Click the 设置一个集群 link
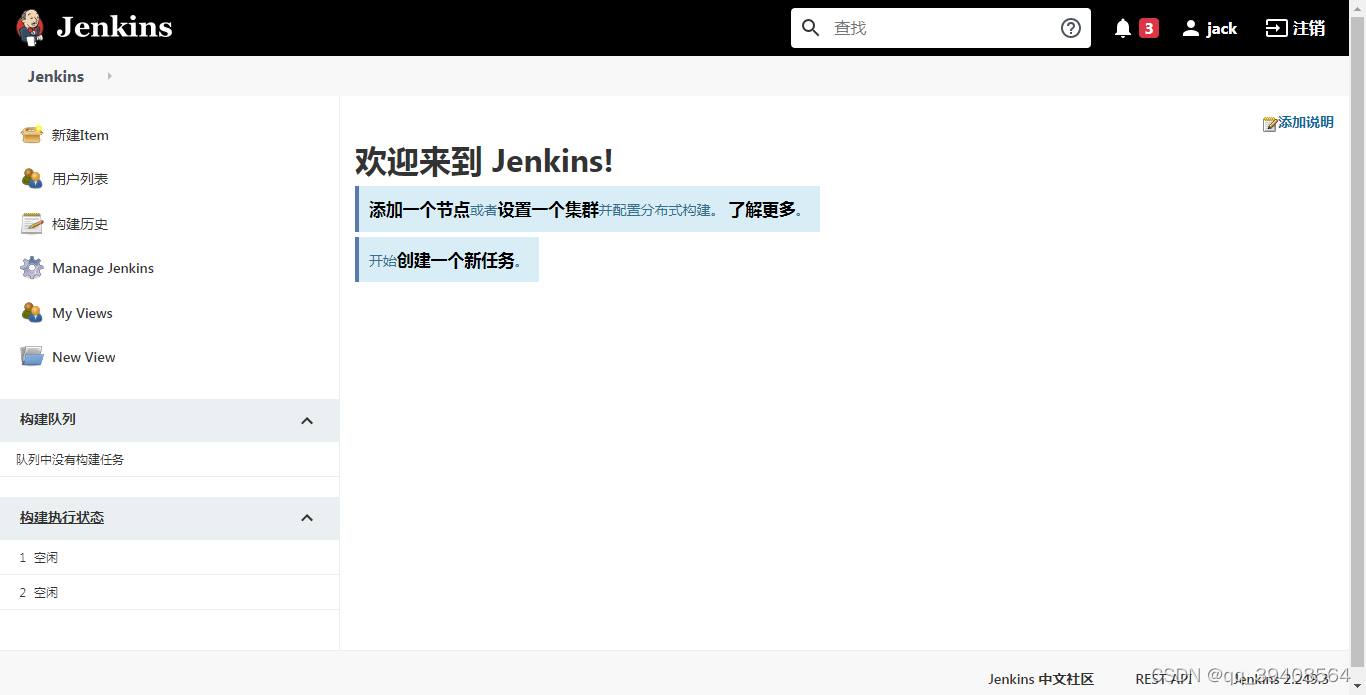1366x695 pixels. tap(548, 209)
